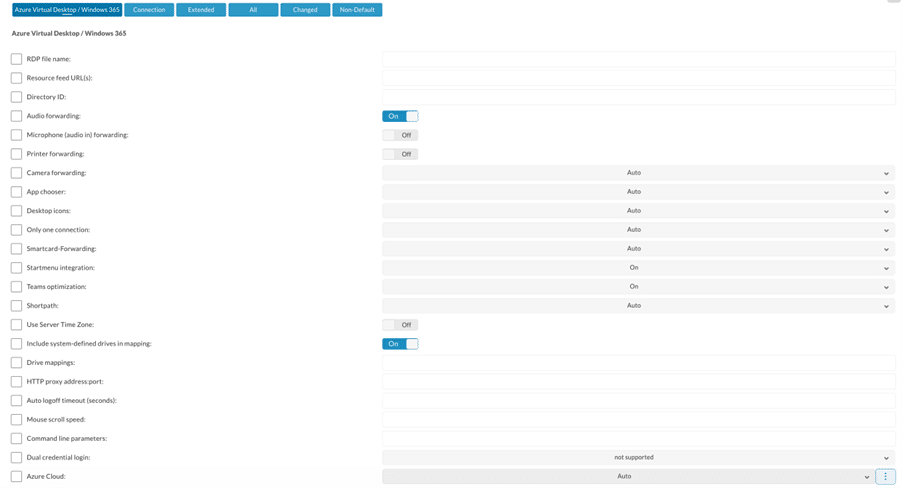The width and height of the screenshot is (902, 488).
Task: Tick the Audio forwarding checkbox
Action: point(16,116)
